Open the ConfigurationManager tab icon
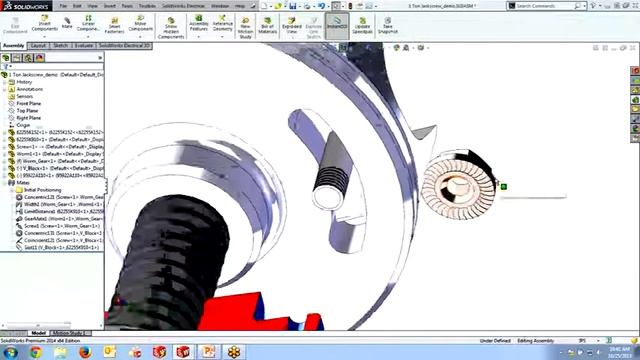 28,58
